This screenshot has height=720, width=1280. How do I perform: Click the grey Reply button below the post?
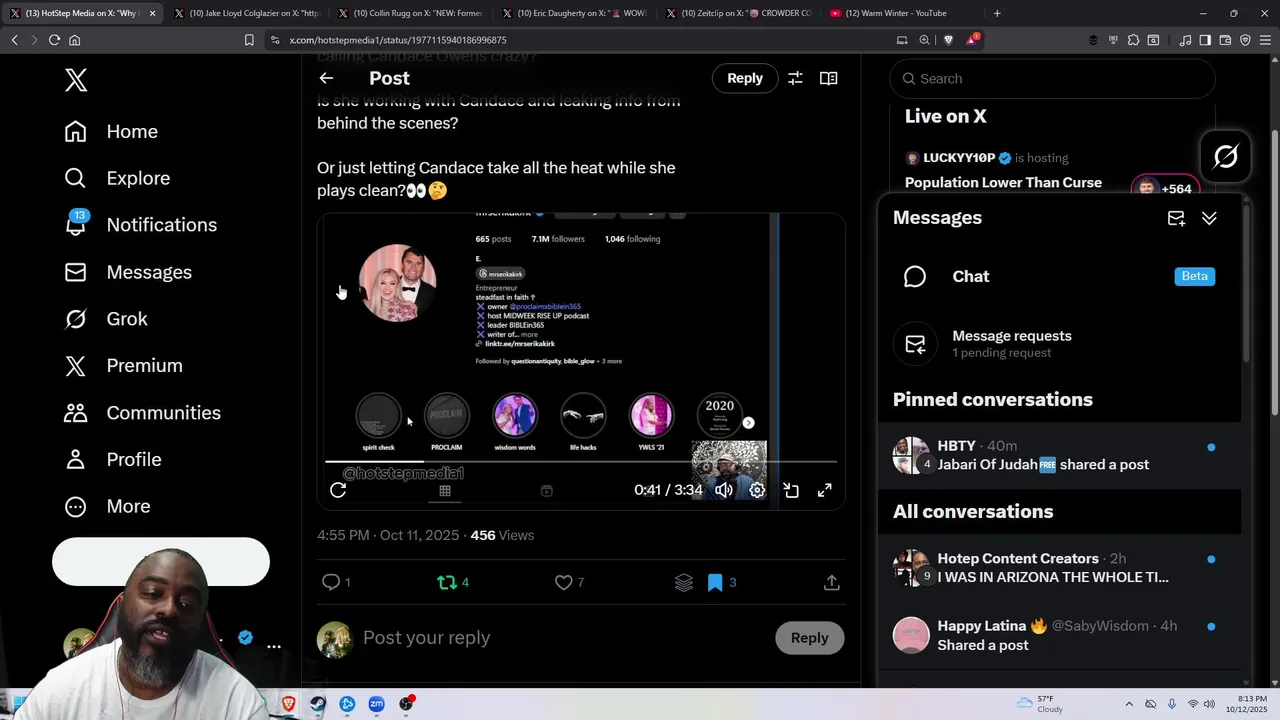810,638
